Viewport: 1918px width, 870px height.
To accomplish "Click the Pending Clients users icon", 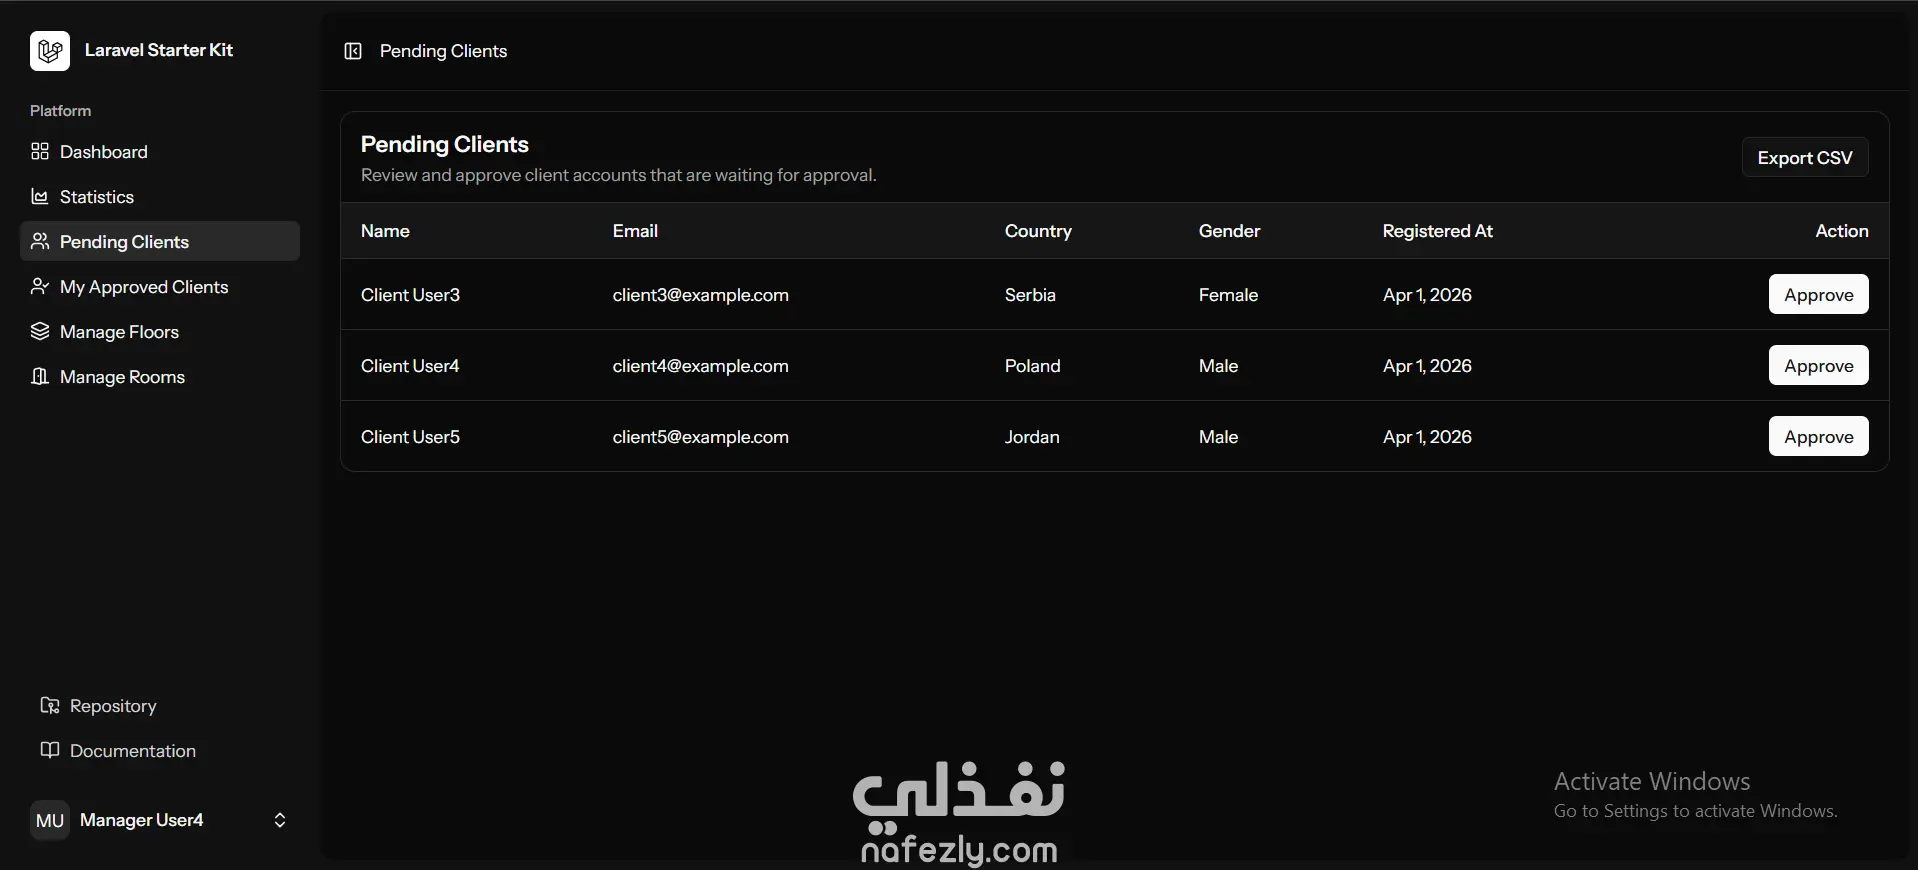I will [40, 241].
